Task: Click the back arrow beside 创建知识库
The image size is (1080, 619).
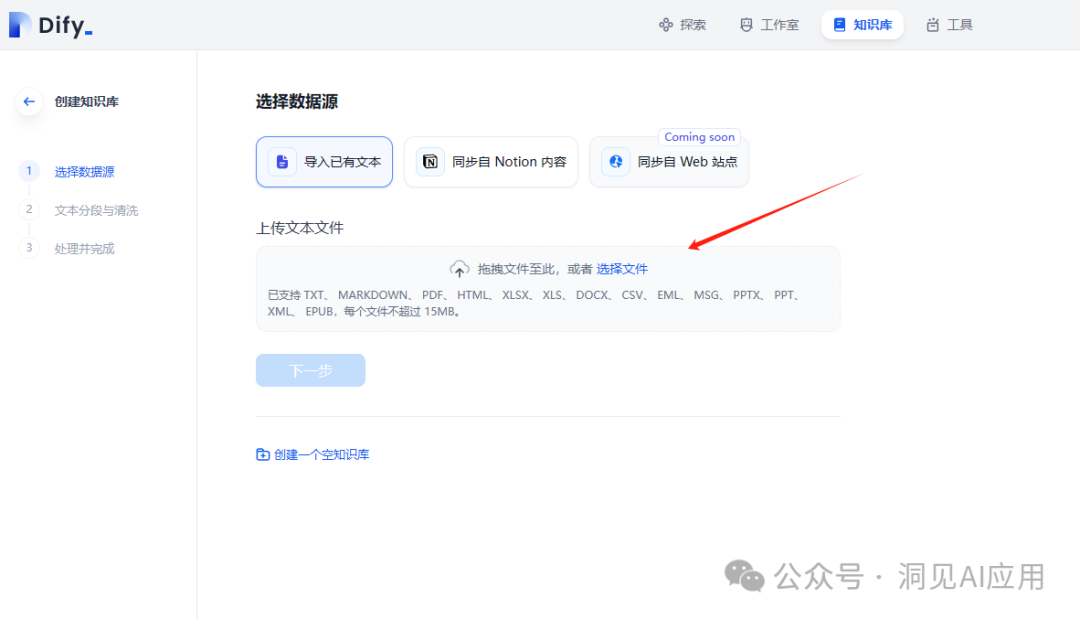Action: pos(28,101)
